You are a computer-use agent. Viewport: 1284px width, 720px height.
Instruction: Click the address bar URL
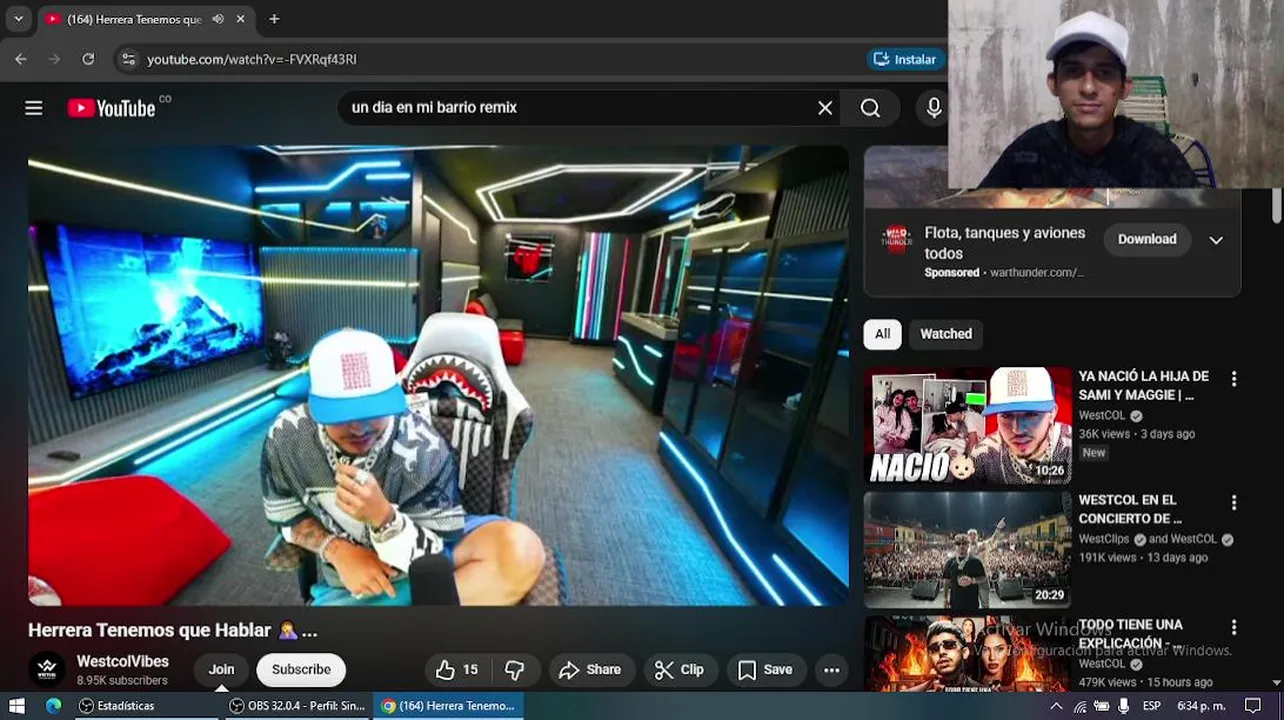coord(252,59)
